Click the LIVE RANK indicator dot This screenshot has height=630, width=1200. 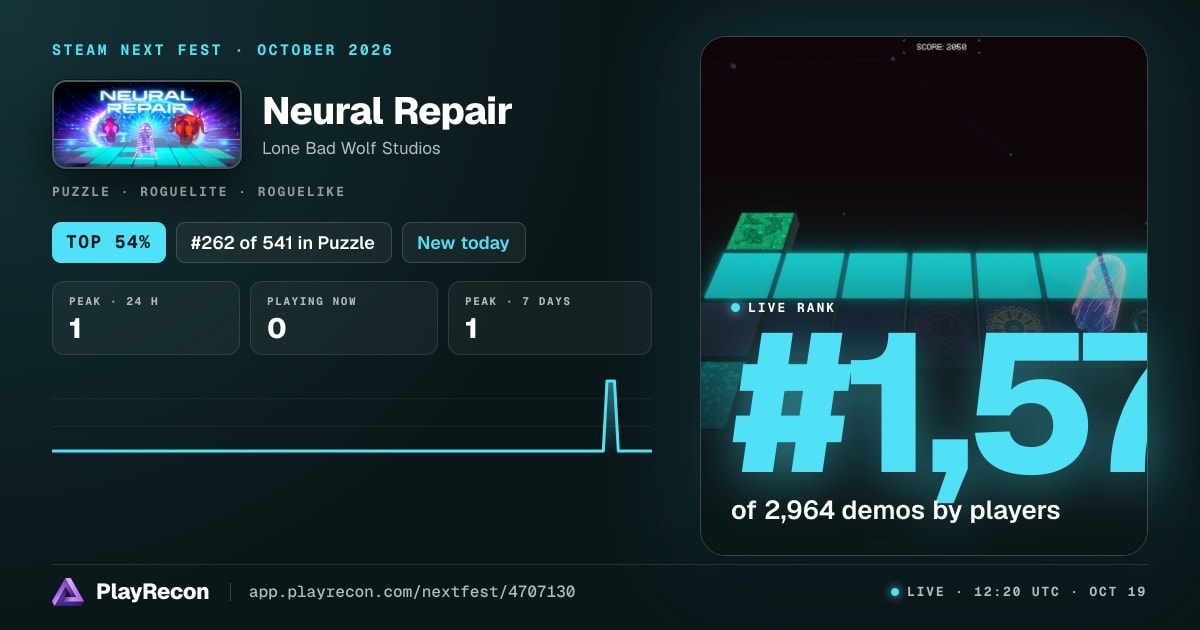[736, 308]
